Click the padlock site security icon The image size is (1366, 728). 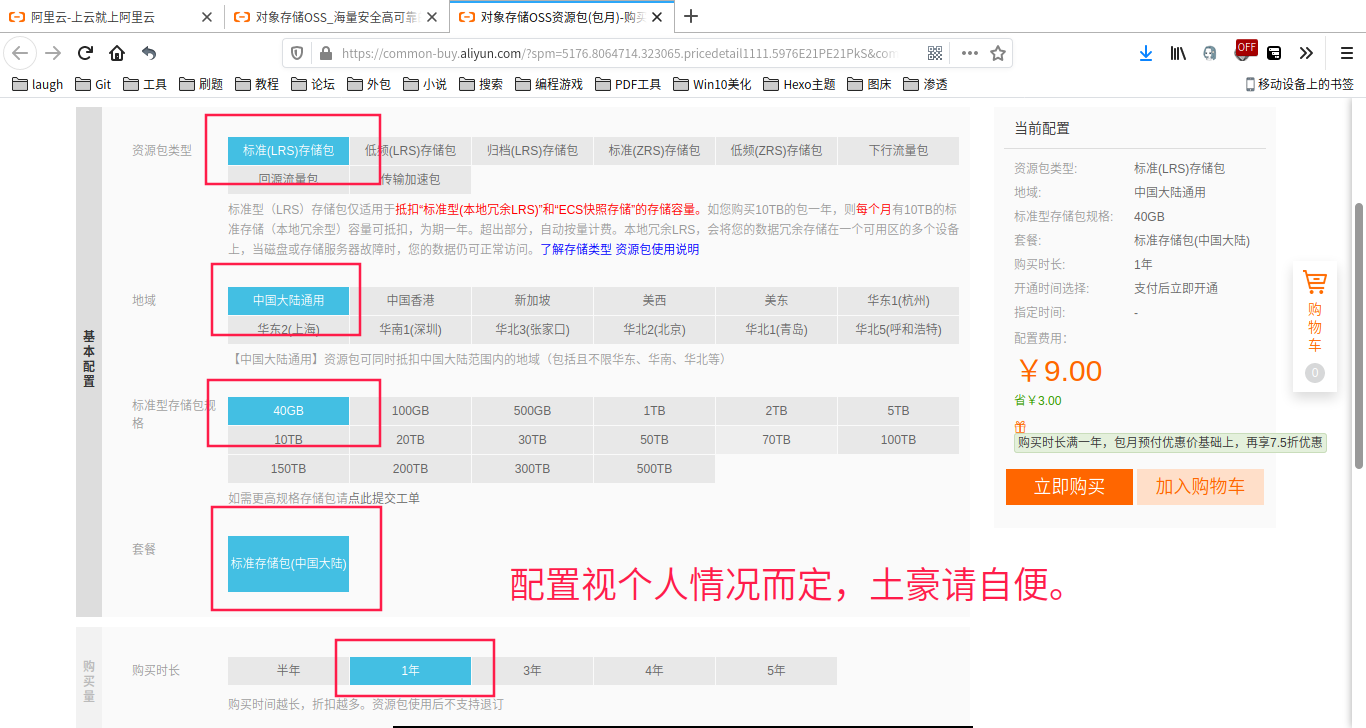click(325, 53)
